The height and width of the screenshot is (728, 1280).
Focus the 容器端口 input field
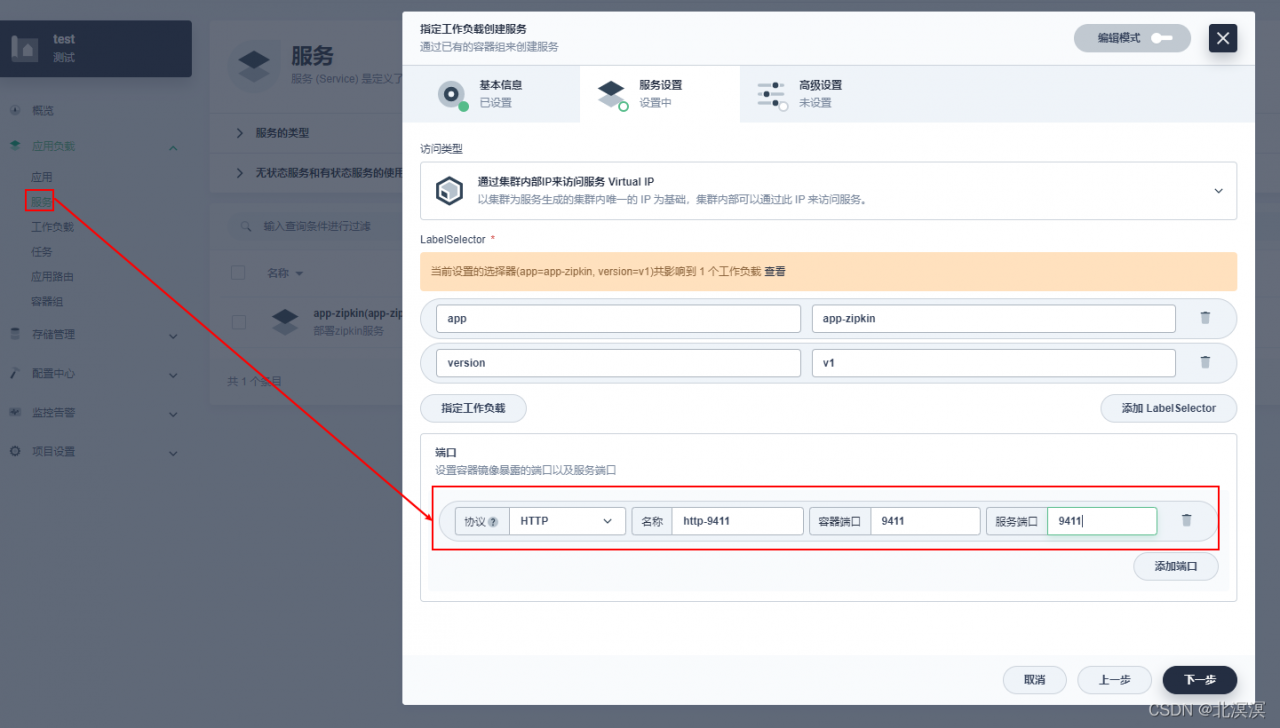coord(925,521)
